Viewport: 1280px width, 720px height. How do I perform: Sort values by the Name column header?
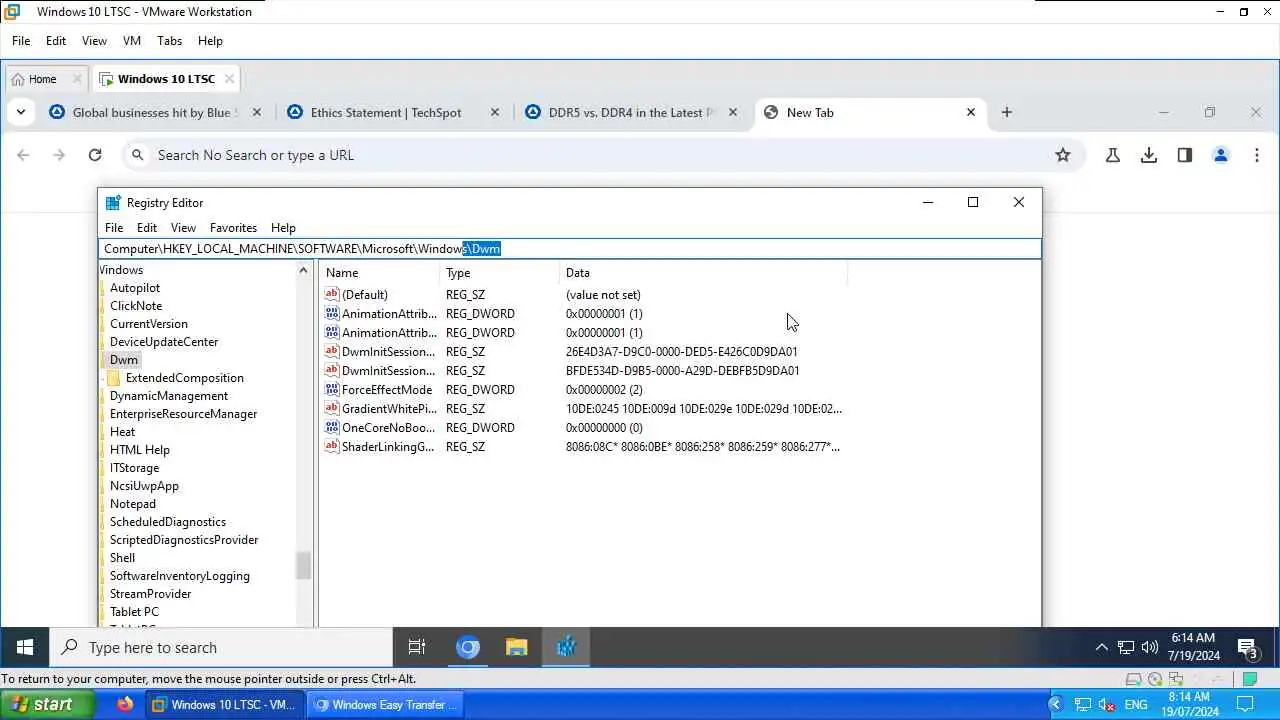[379, 273]
